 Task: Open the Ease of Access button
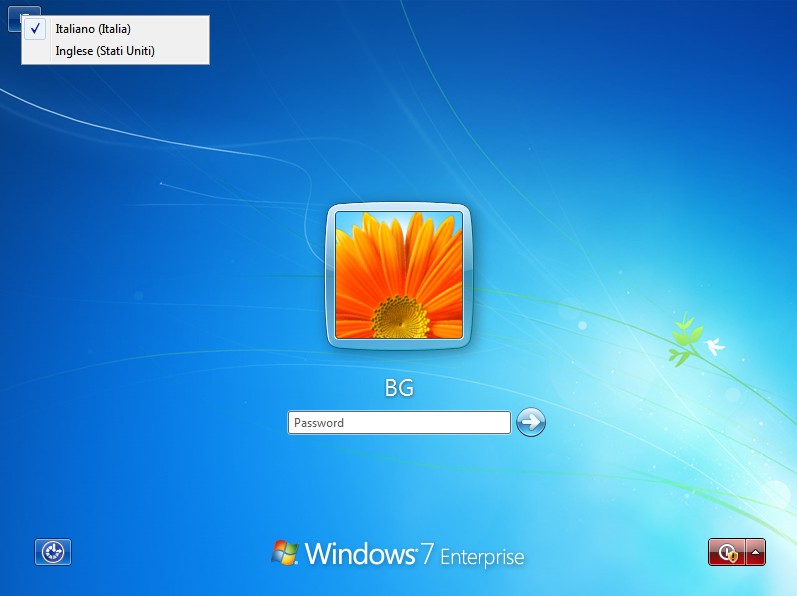[x=53, y=552]
